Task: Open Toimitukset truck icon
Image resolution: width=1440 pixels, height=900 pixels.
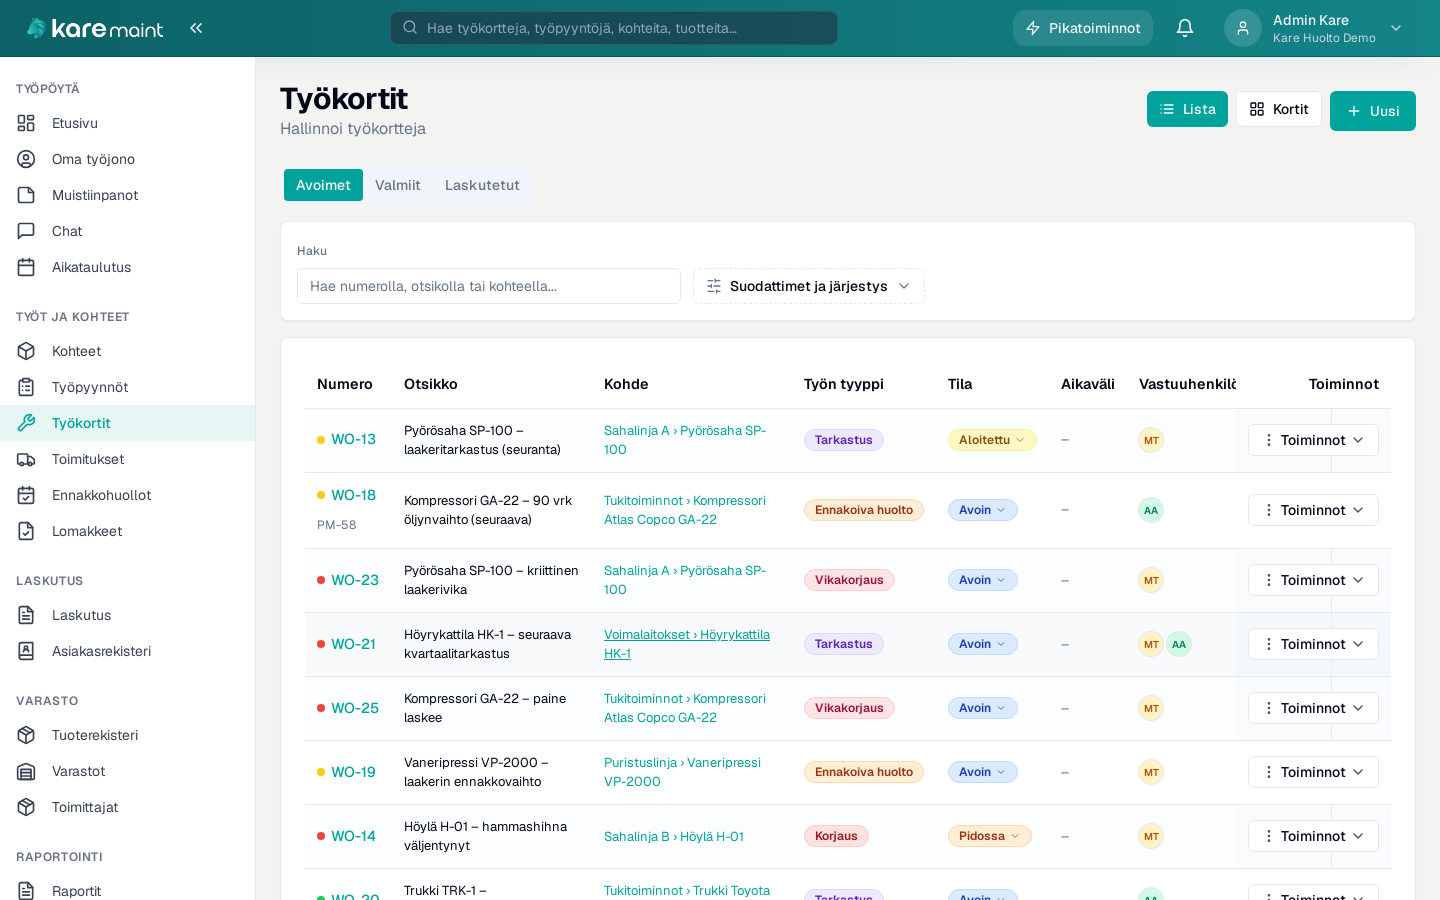Action: click(x=27, y=459)
